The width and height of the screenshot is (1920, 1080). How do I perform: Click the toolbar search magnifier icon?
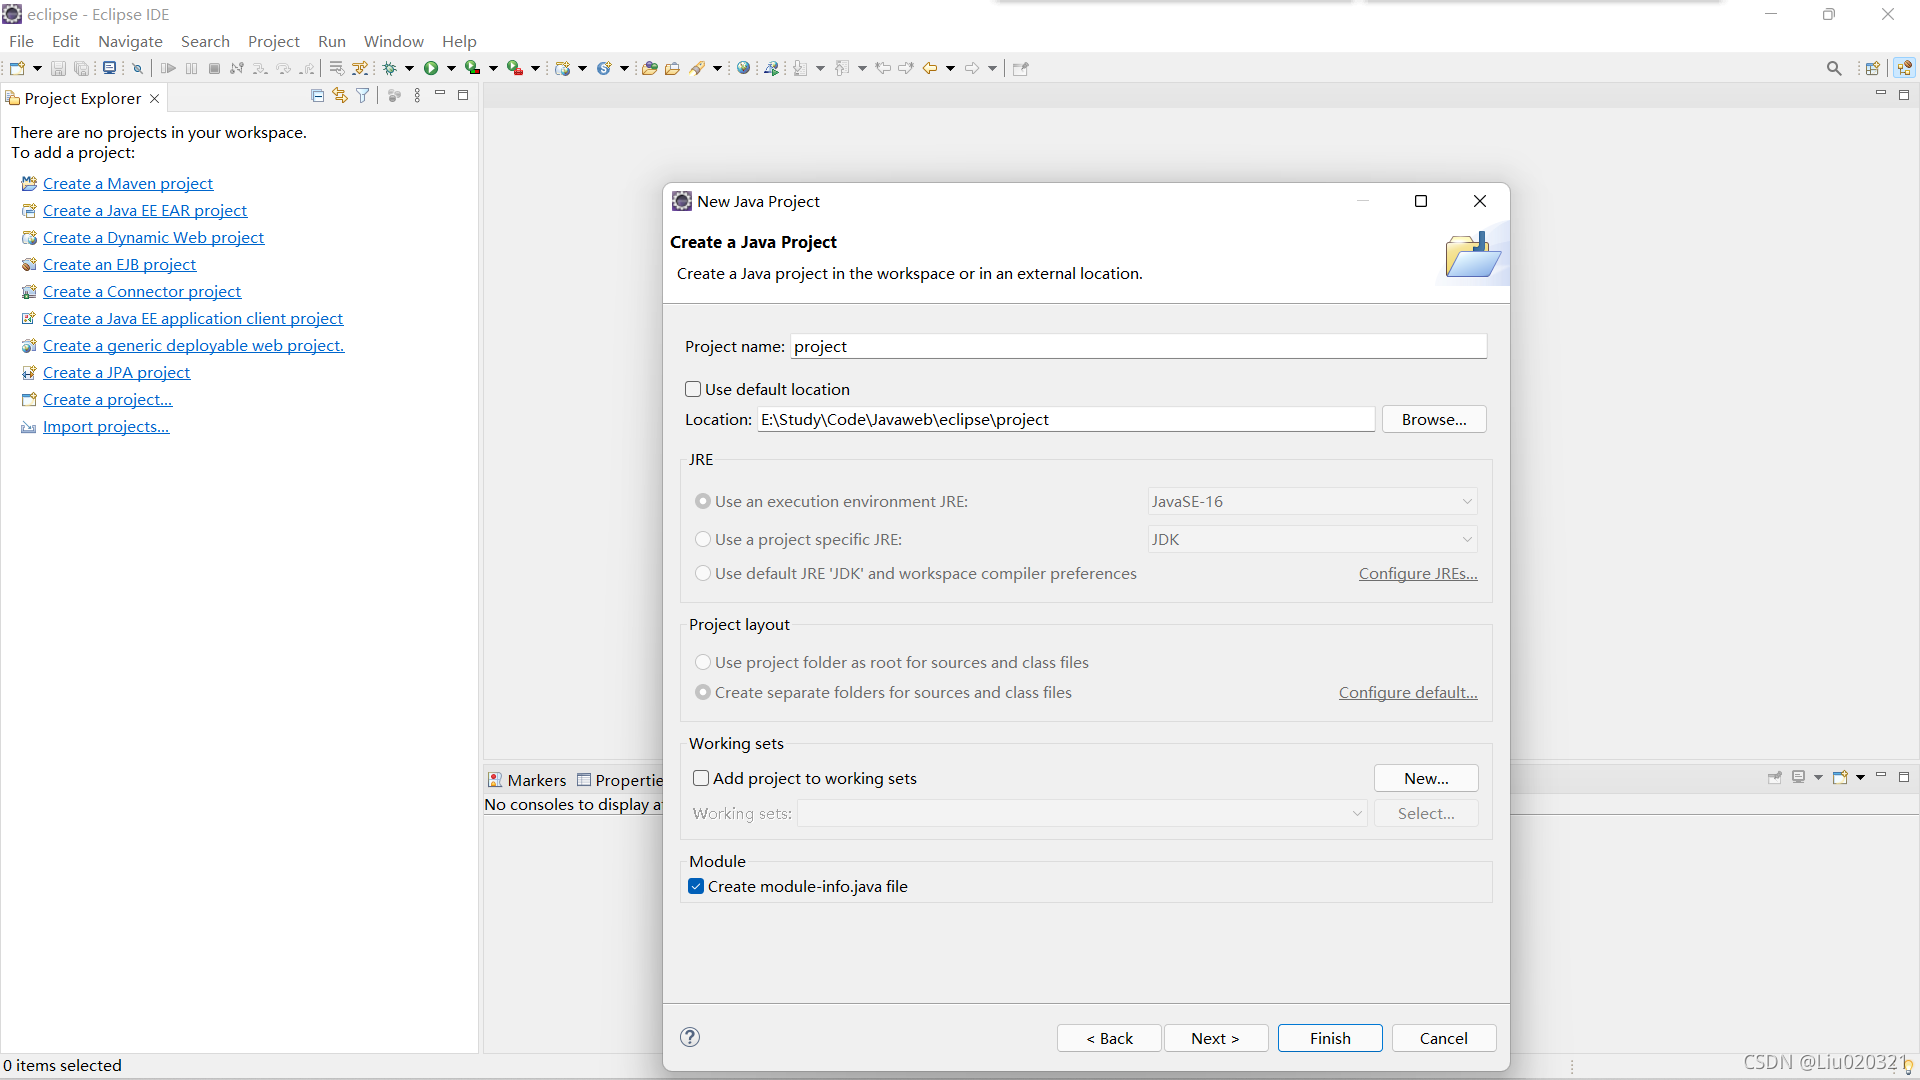(x=1833, y=68)
